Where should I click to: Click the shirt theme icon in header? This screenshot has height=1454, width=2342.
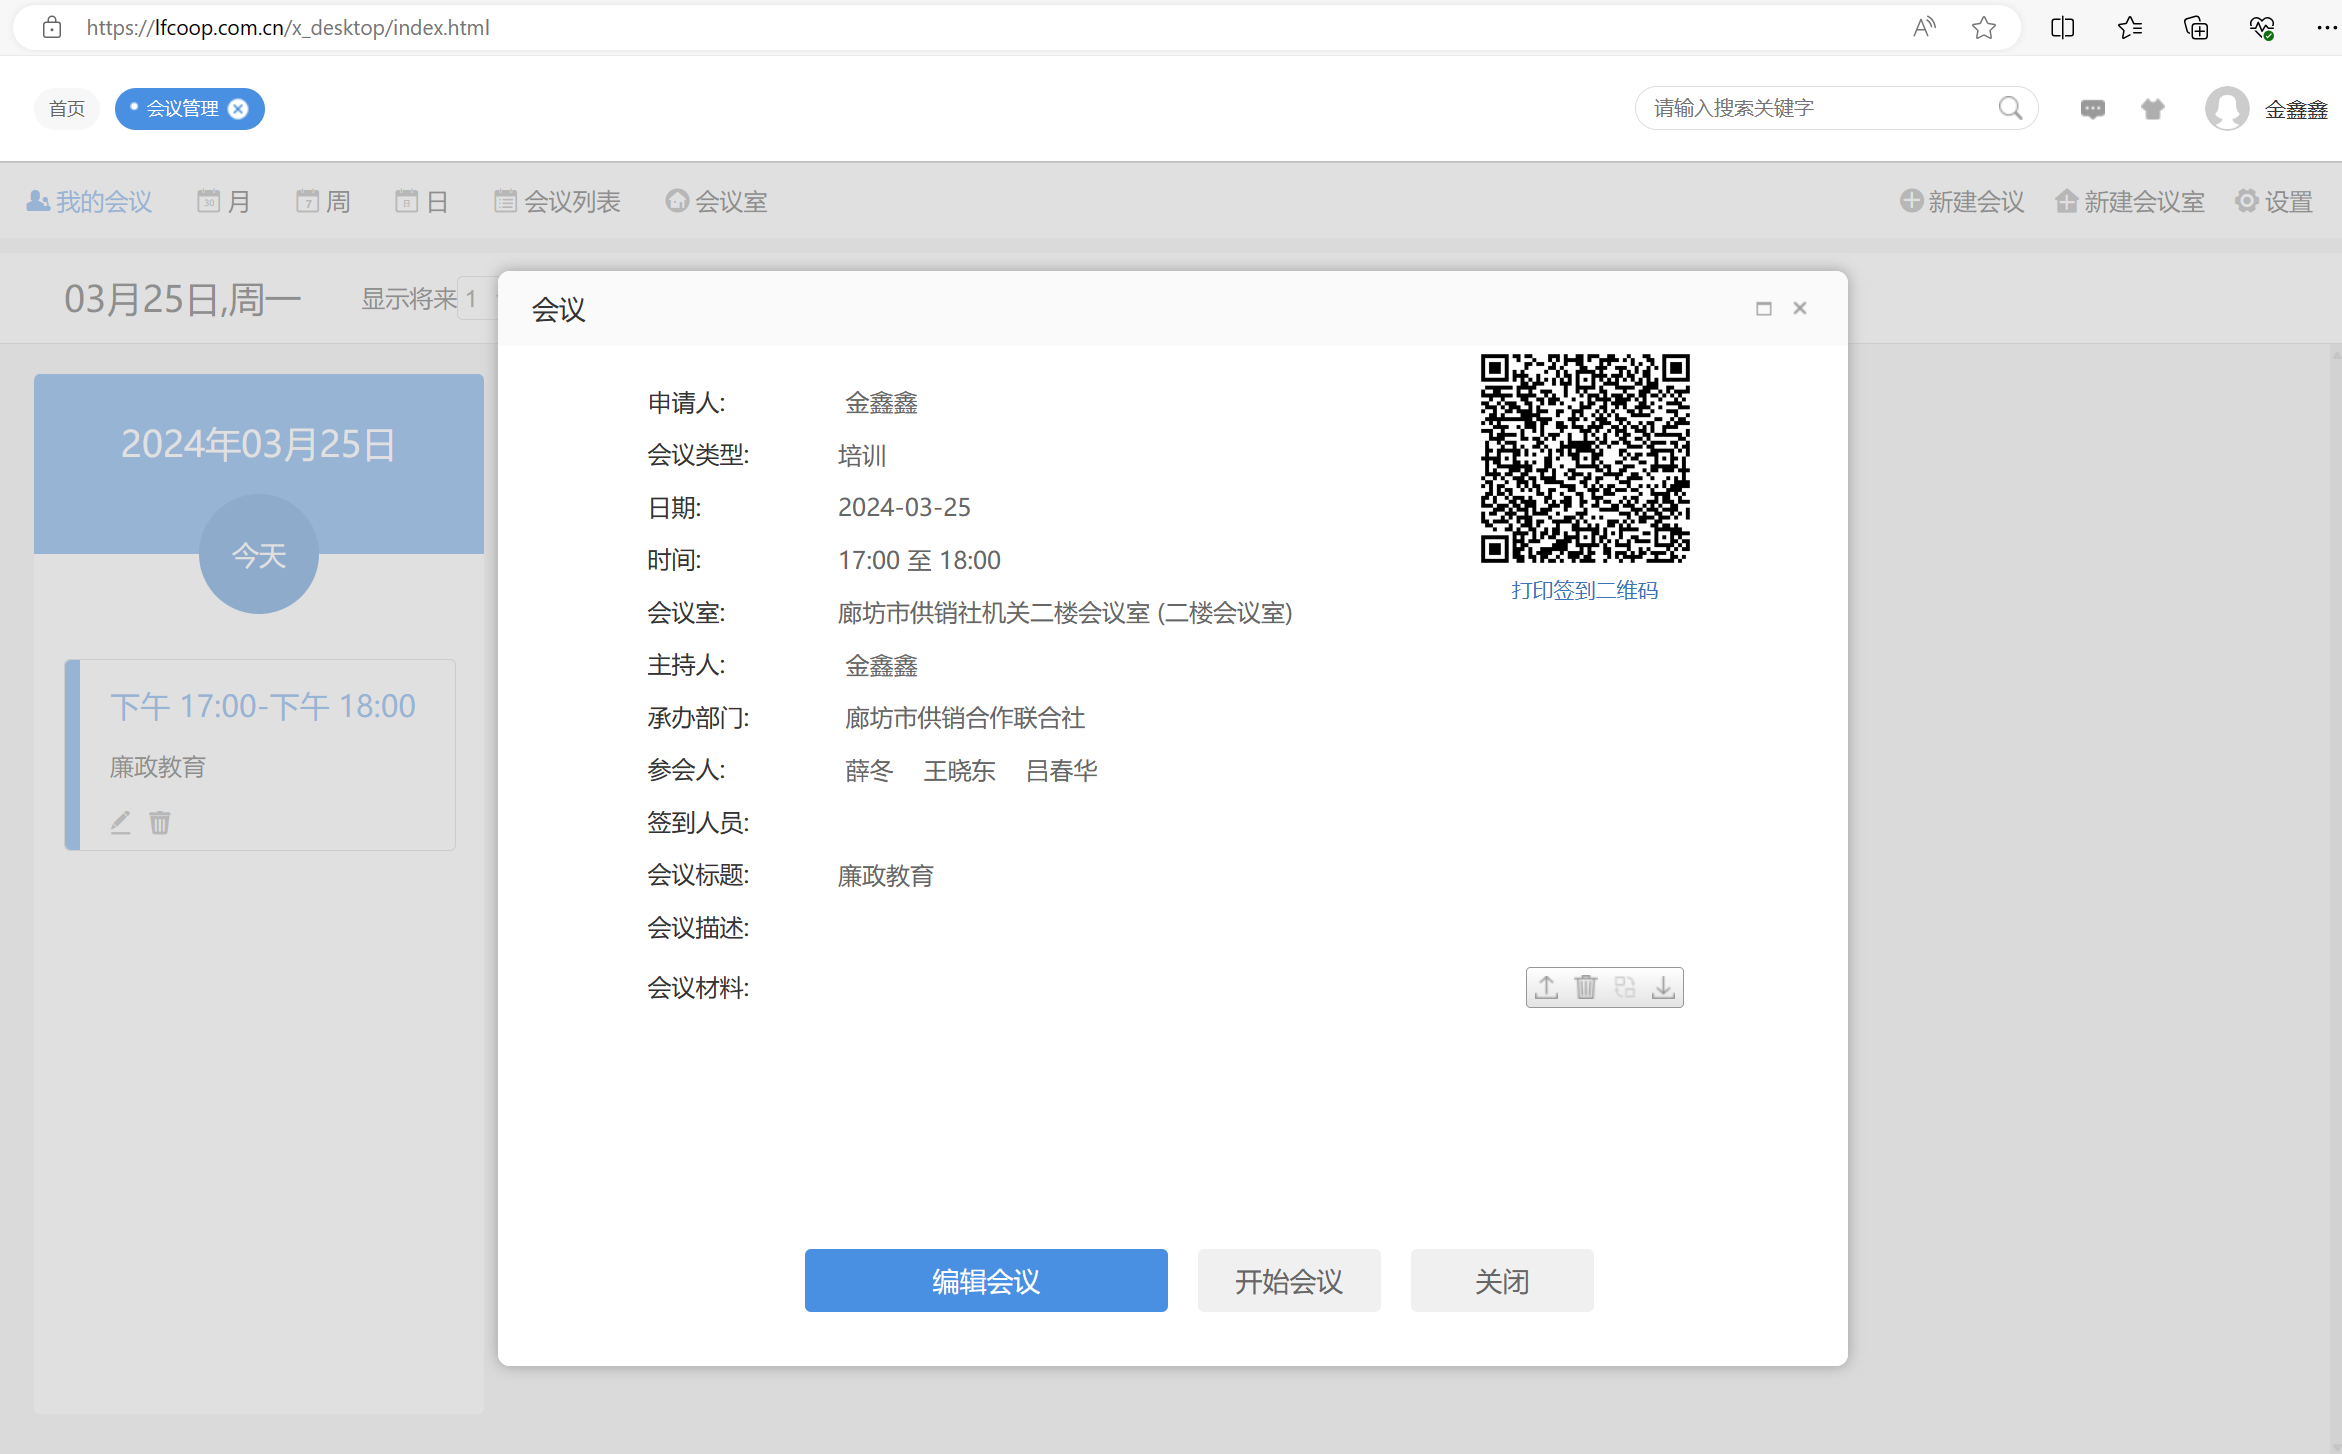point(2152,109)
